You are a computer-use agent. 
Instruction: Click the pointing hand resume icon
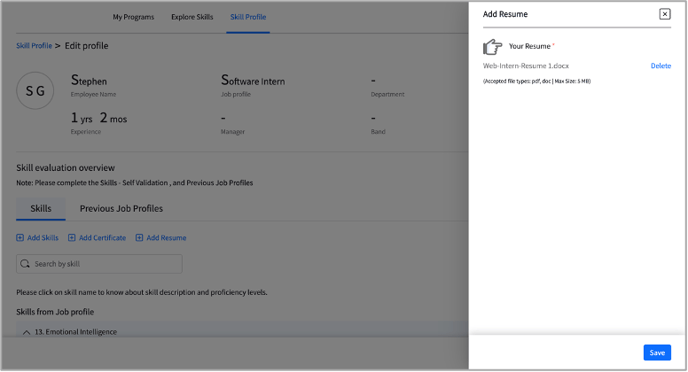[492, 46]
